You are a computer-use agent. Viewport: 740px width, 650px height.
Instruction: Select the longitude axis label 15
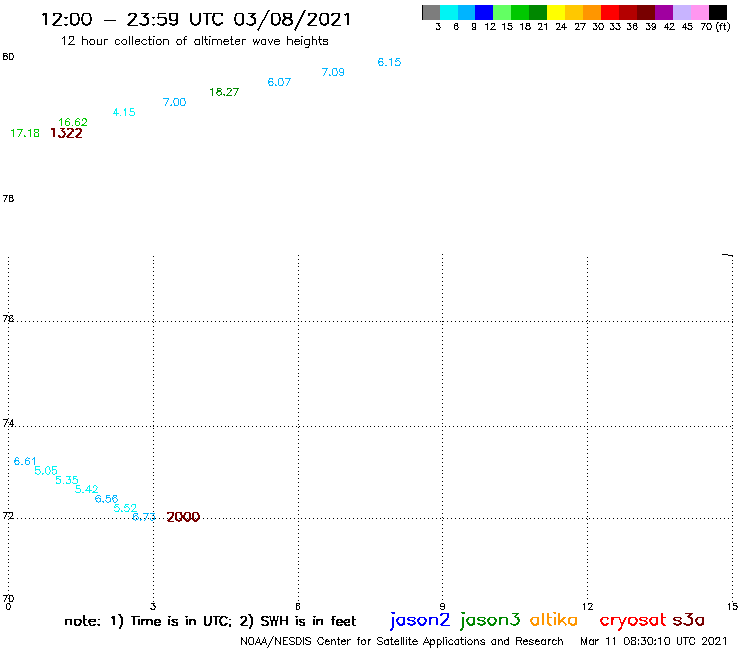click(x=732, y=607)
